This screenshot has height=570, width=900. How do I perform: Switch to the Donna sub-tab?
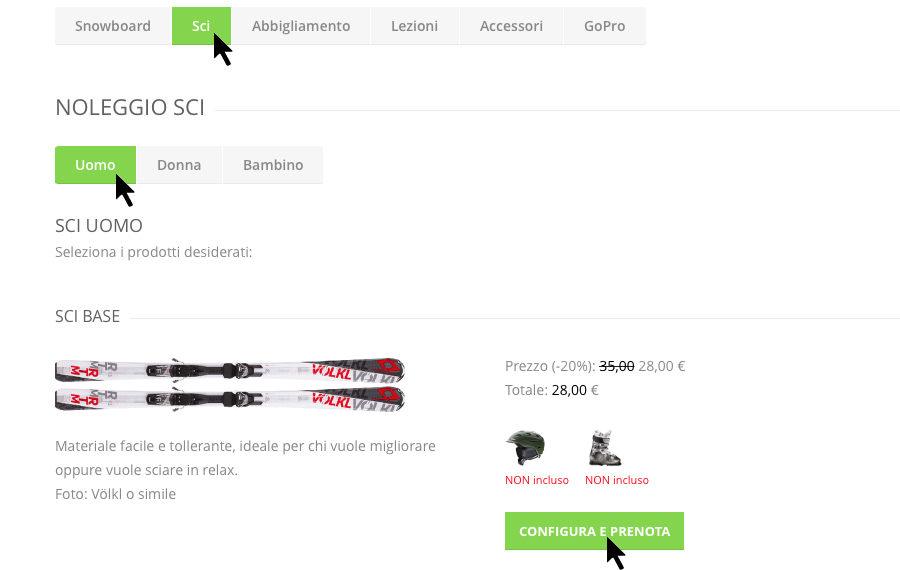tap(179, 165)
